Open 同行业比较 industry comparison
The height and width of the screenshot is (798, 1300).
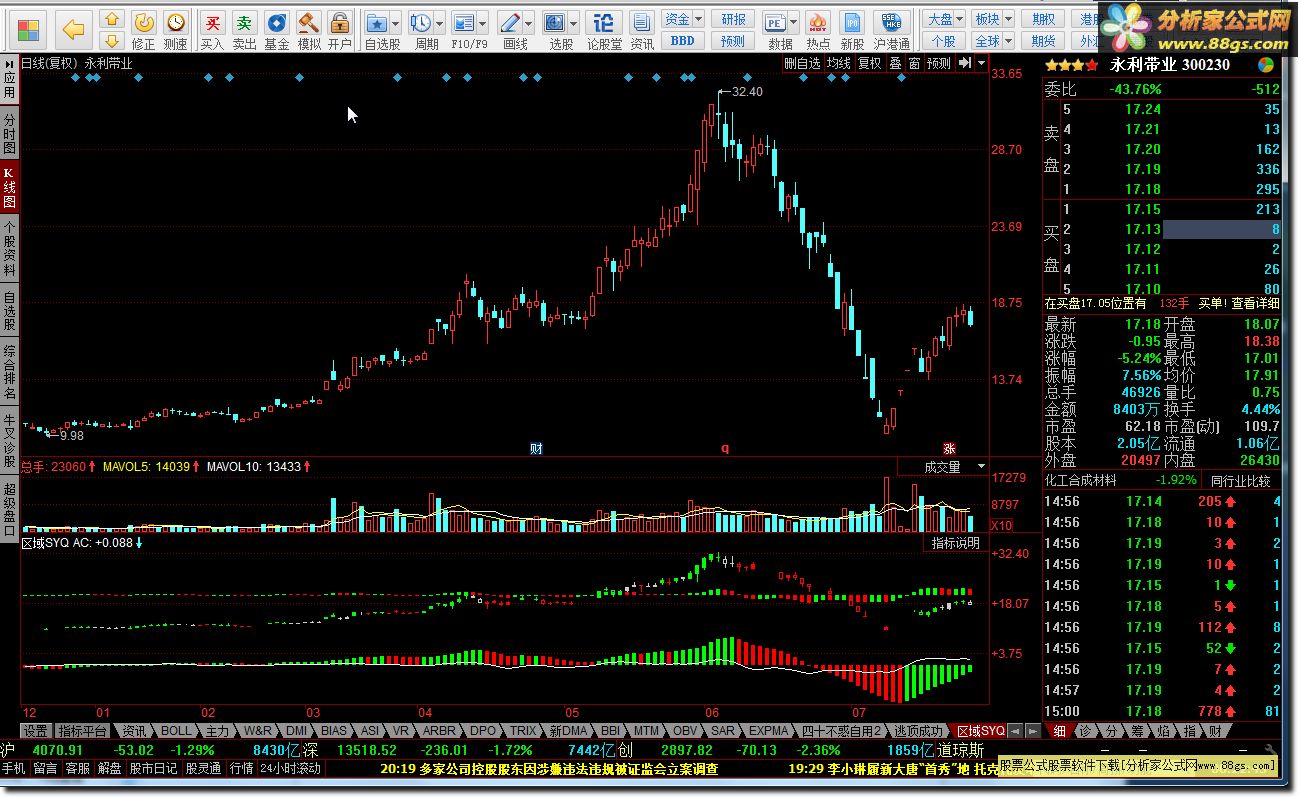click(x=1240, y=480)
